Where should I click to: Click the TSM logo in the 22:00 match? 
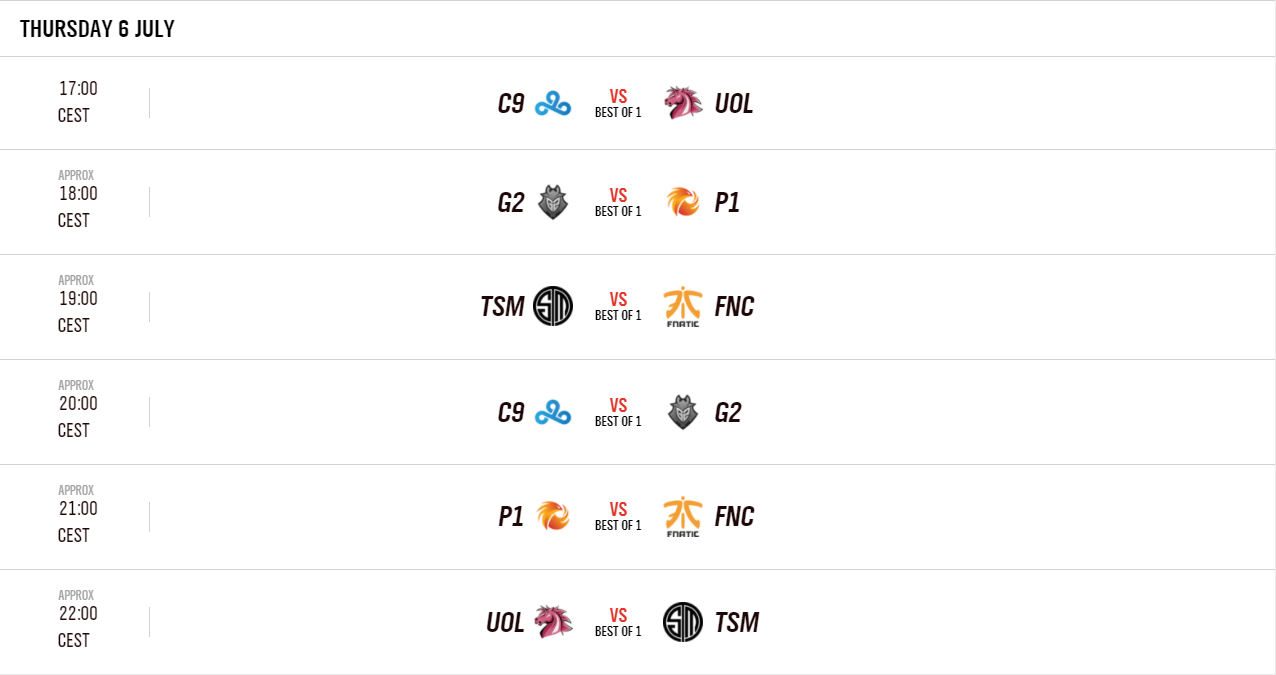(x=683, y=622)
